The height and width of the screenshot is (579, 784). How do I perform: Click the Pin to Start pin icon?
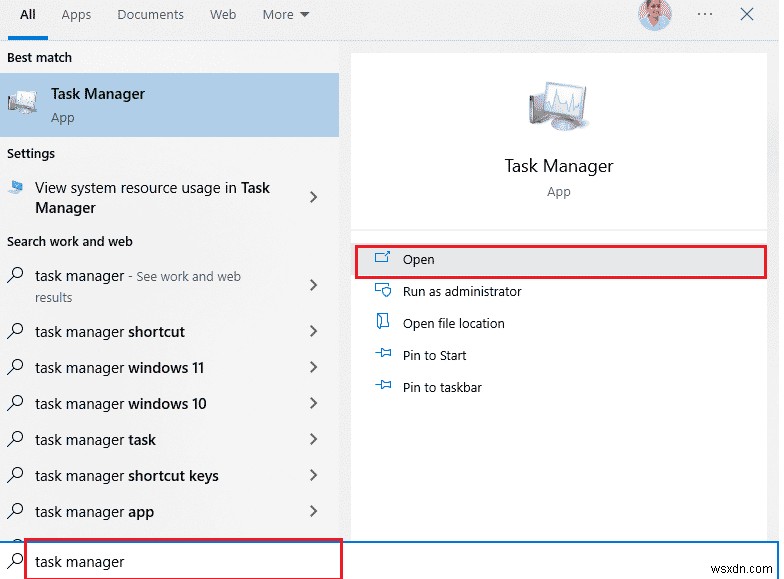click(382, 355)
